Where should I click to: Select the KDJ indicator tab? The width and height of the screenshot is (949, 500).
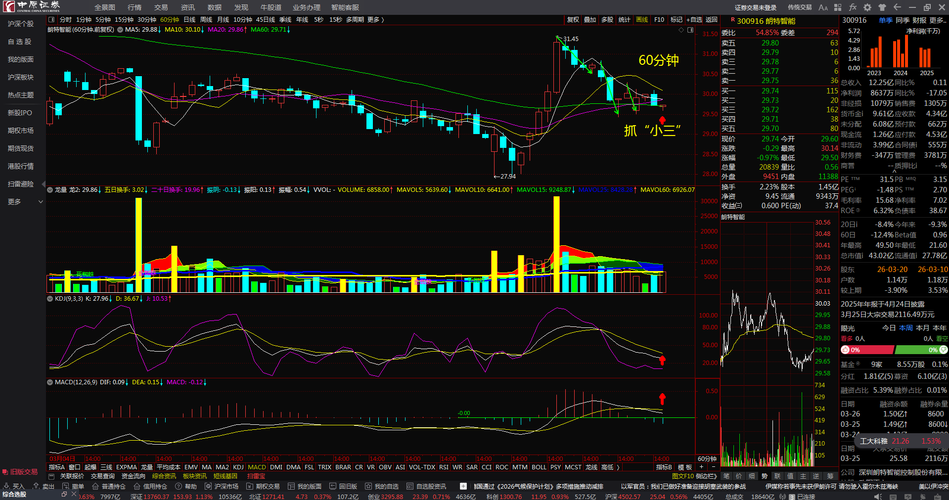pos(238,467)
